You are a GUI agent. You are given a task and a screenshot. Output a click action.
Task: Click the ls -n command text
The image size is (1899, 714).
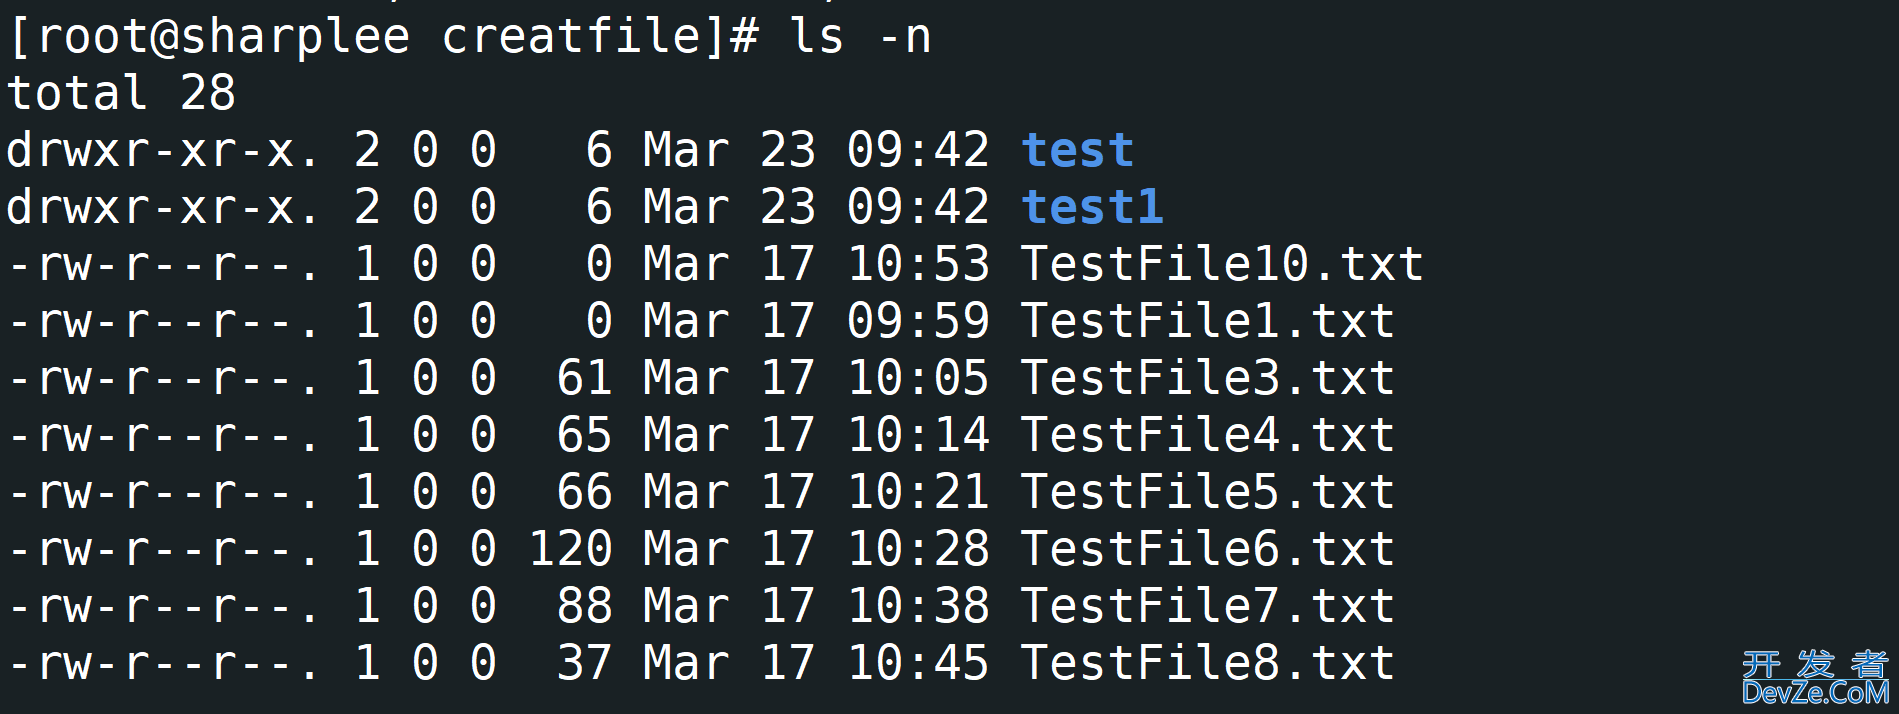pos(861,38)
